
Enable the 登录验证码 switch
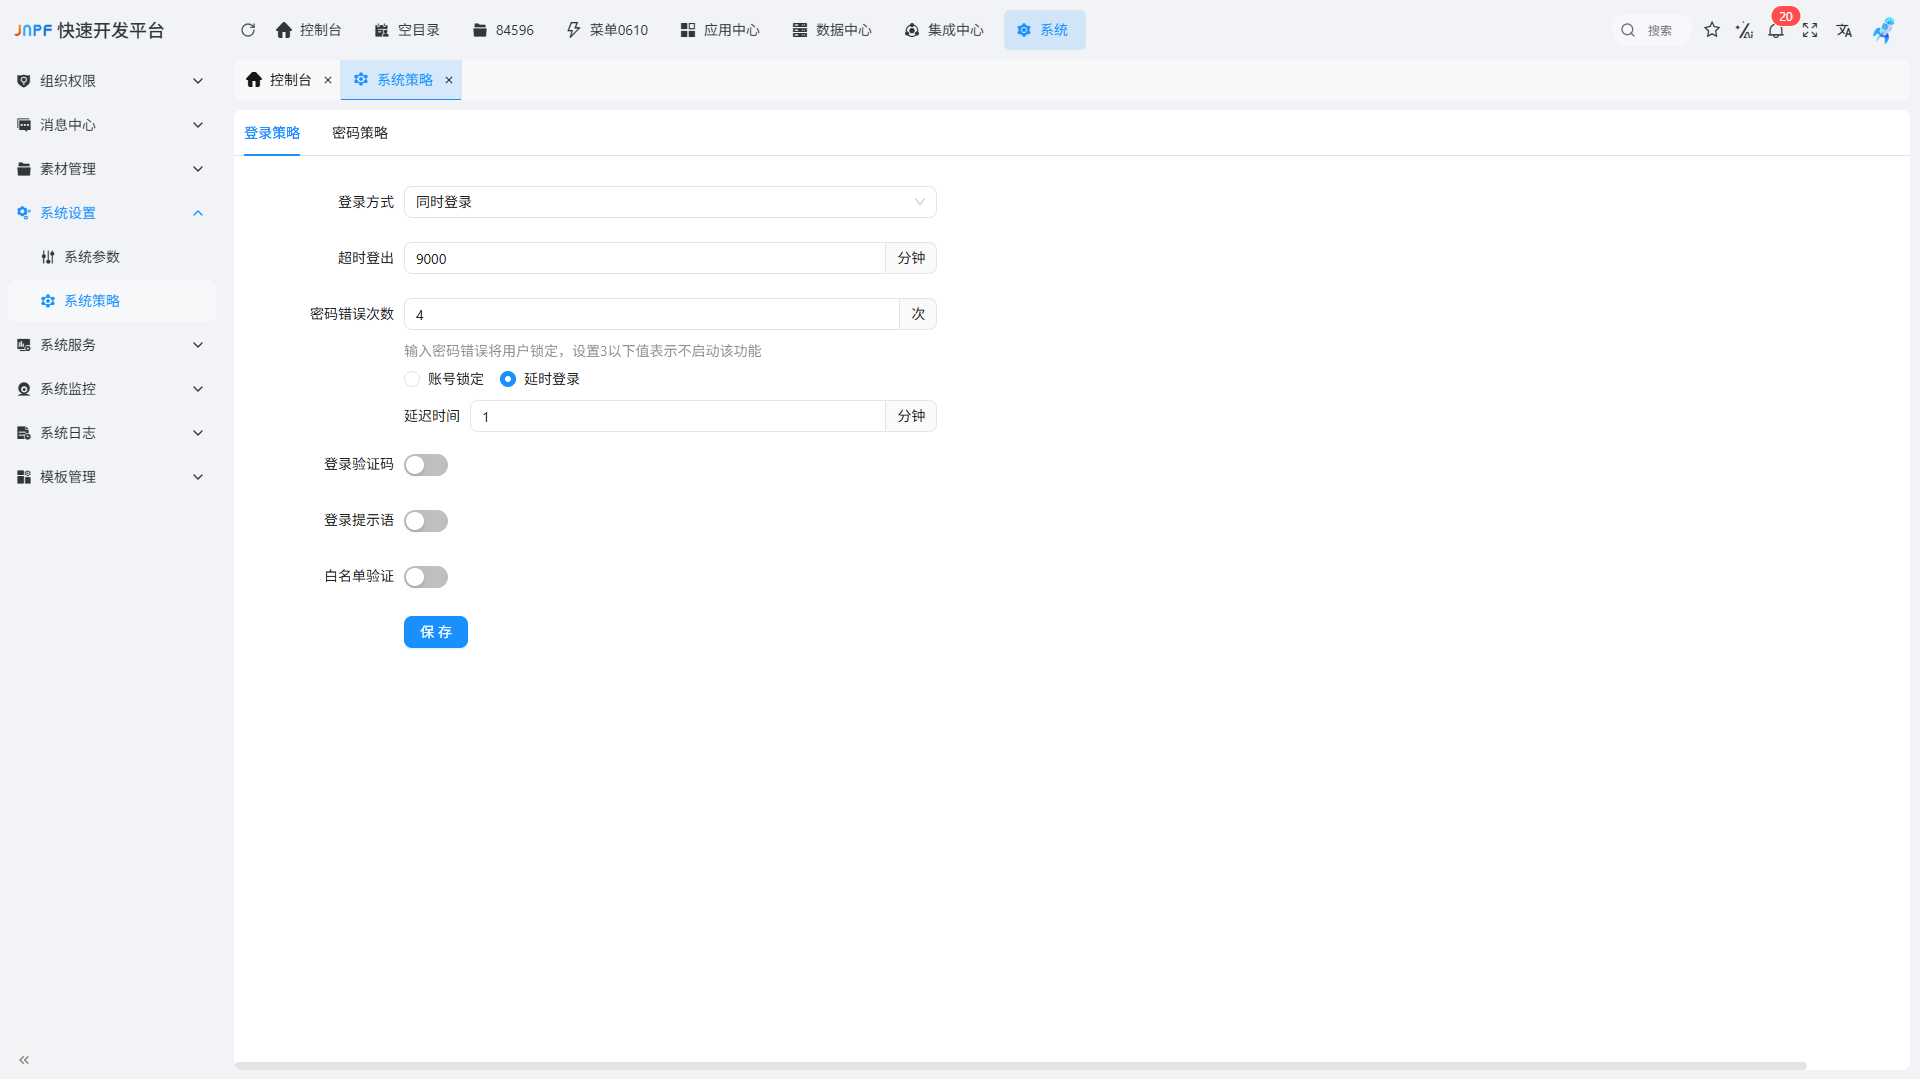coord(426,465)
